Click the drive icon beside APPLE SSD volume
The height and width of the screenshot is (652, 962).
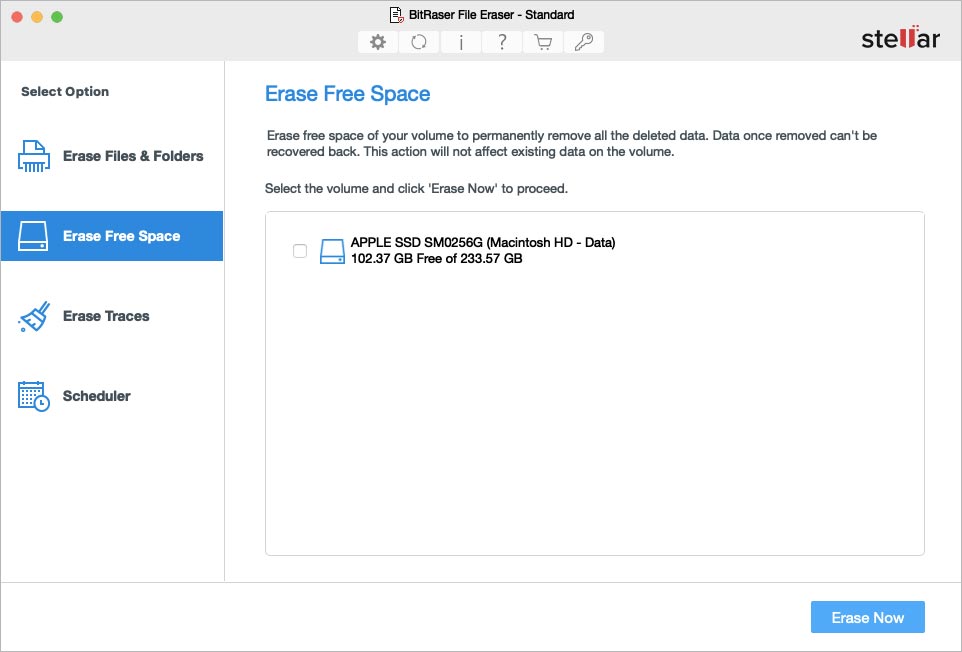point(332,251)
